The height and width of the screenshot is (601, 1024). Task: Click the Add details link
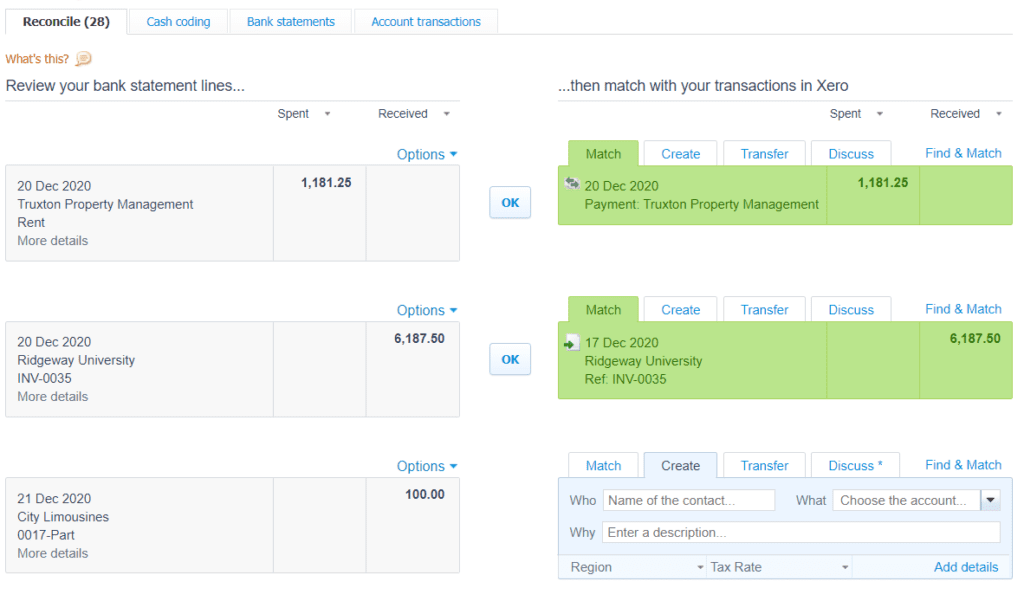pyautogui.click(x=966, y=567)
